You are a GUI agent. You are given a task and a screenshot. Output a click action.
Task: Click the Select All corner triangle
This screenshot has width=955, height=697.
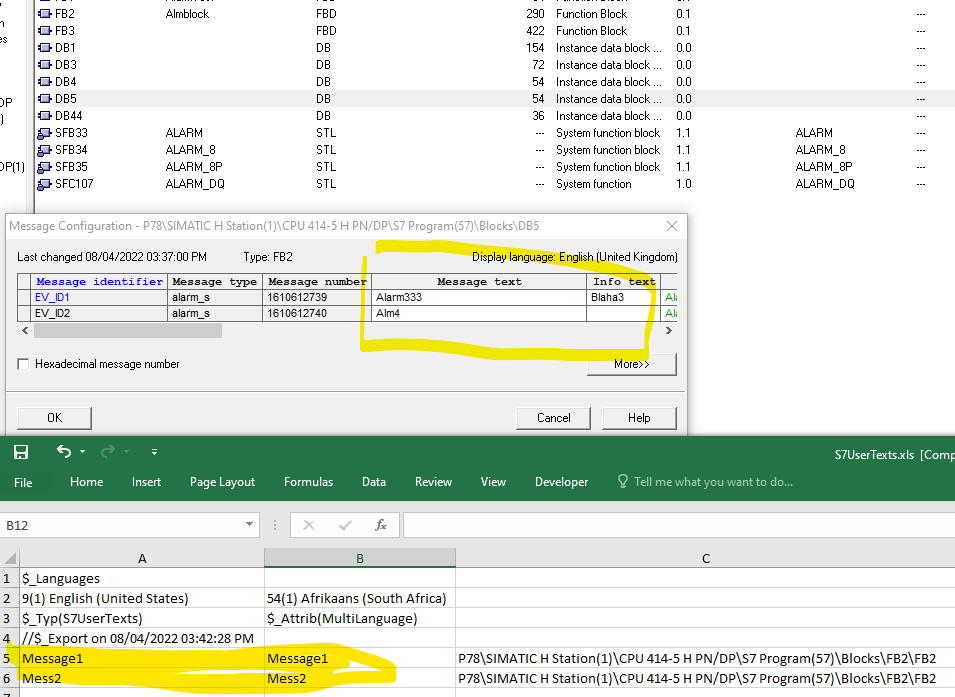coord(10,559)
